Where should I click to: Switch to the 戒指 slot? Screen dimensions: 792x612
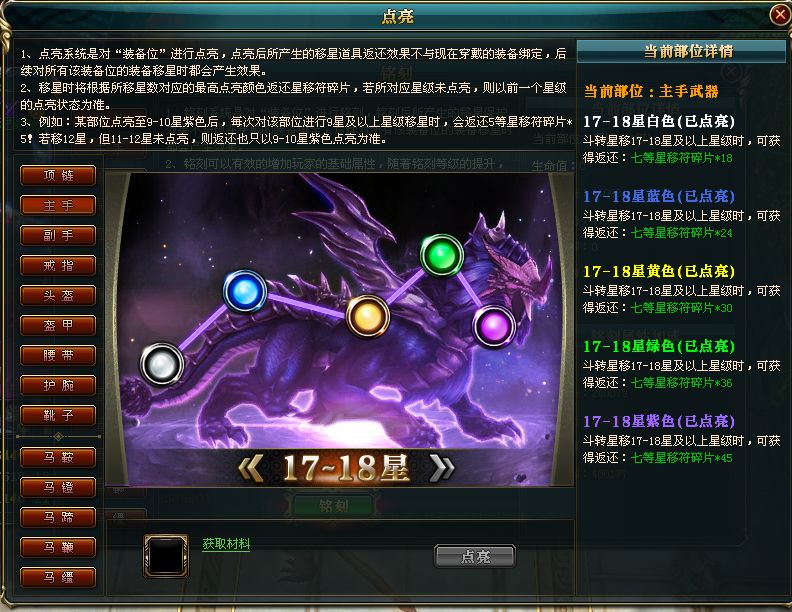tap(58, 266)
